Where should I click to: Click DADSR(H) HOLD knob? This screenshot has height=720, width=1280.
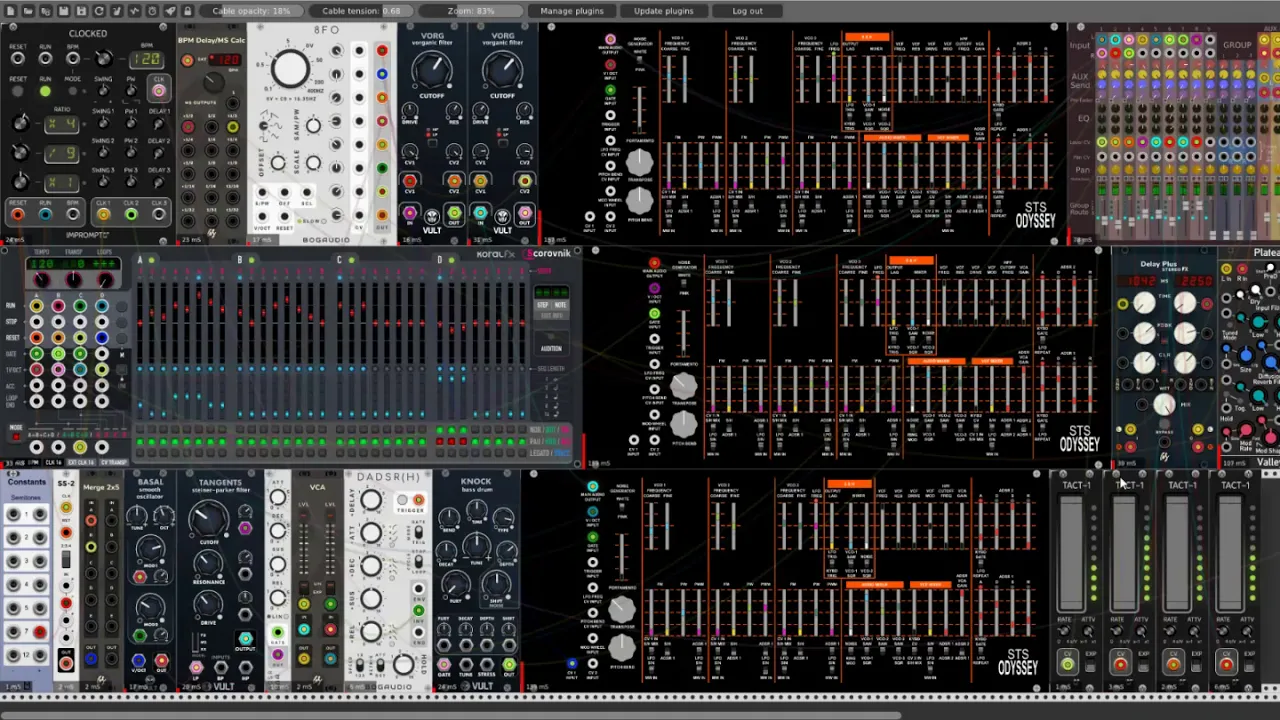coord(401,663)
